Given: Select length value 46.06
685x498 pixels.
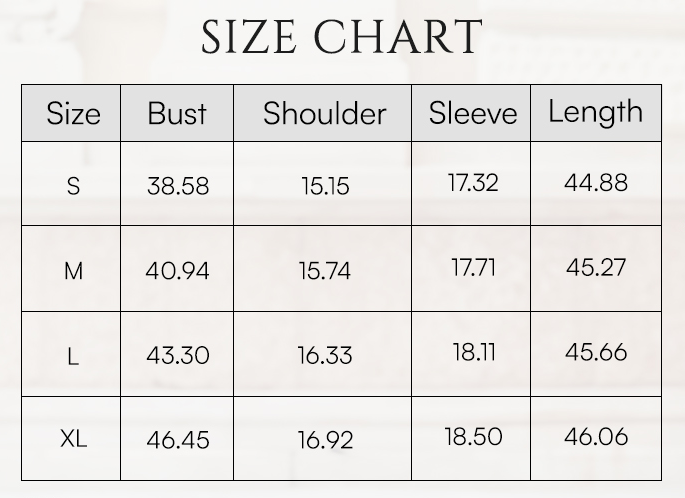Looking at the screenshot, I should click(596, 436).
